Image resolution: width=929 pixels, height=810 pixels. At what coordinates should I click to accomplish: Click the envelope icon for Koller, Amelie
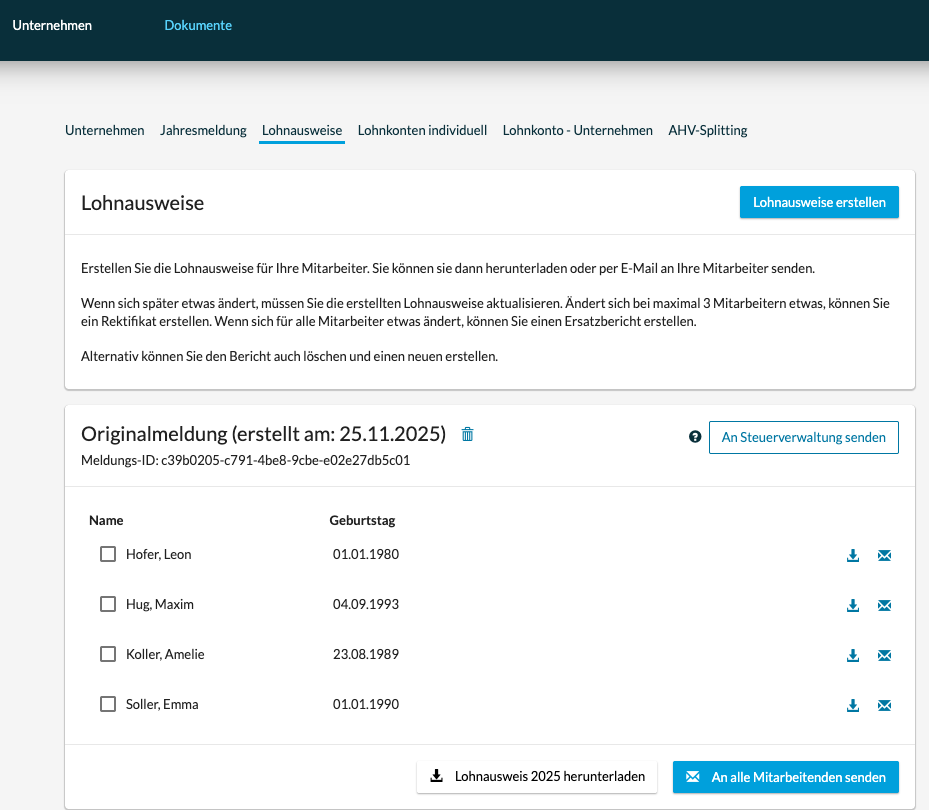click(884, 655)
